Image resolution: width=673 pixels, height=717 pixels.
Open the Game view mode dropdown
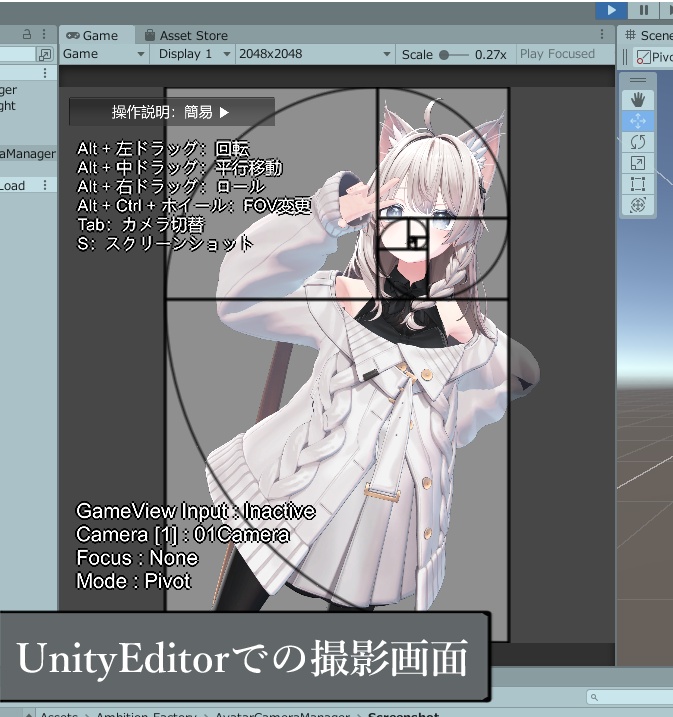pos(104,54)
